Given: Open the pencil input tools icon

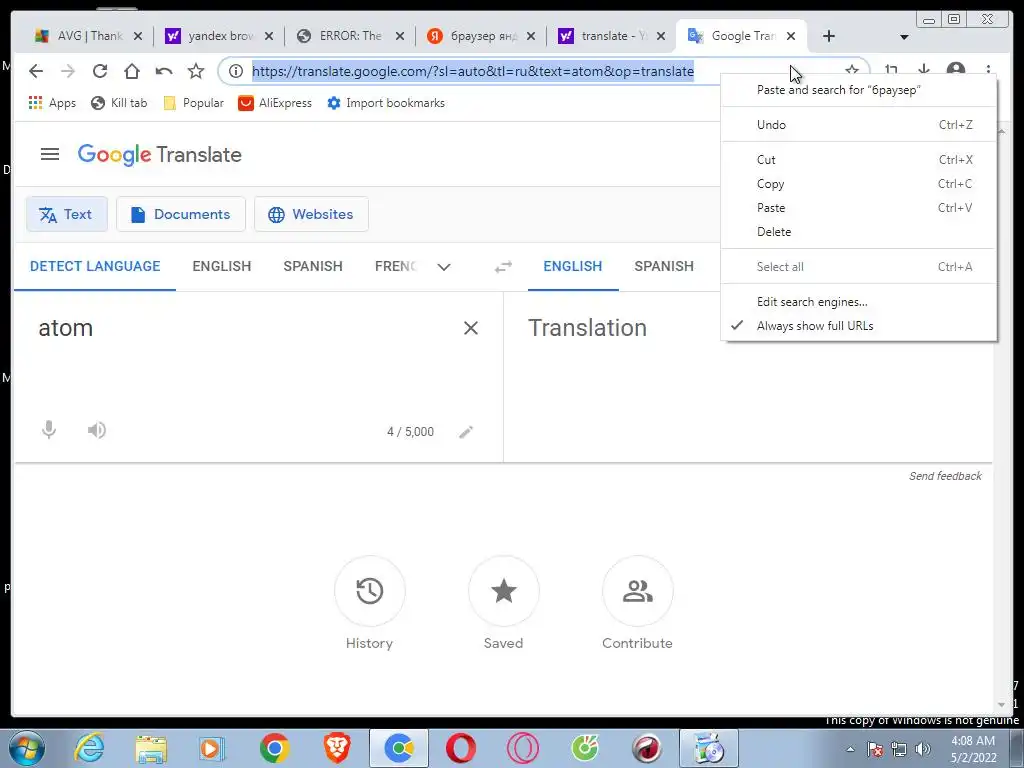Looking at the screenshot, I should 466,432.
